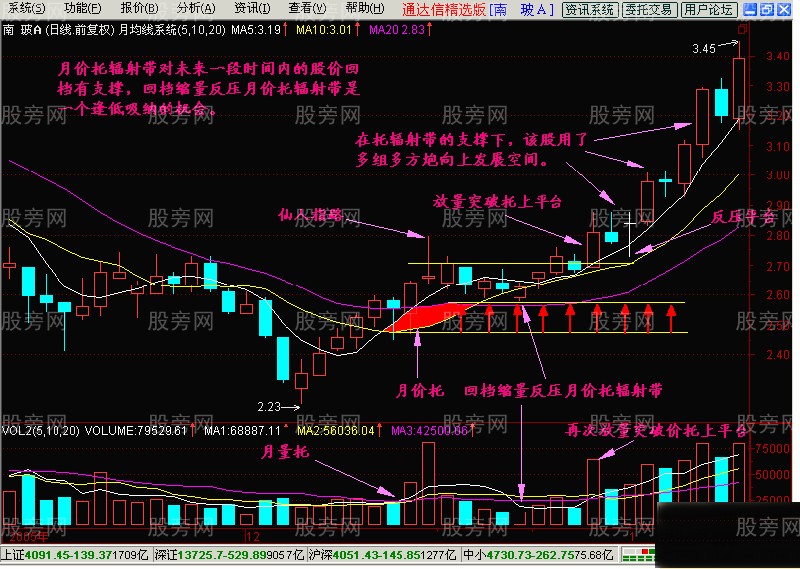Click the MA2:56036.04 volume average label
The width and height of the screenshot is (800, 569).
[336, 431]
